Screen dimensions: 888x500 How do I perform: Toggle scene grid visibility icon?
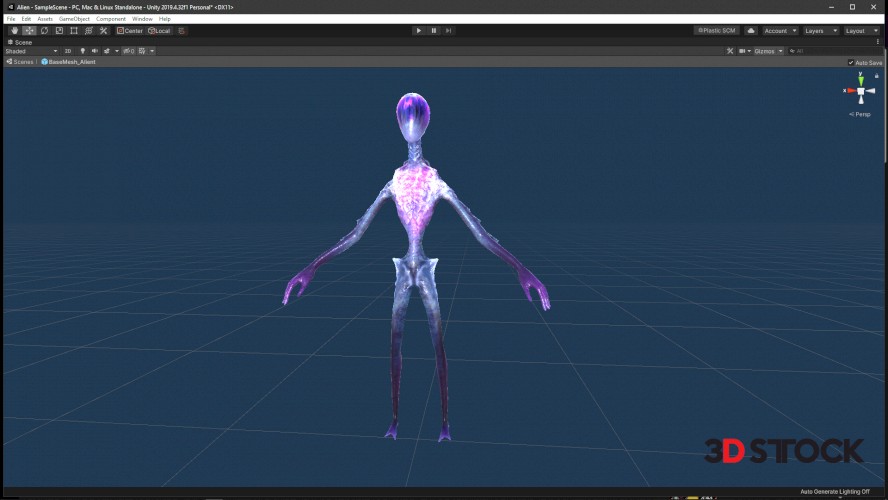[142, 51]
